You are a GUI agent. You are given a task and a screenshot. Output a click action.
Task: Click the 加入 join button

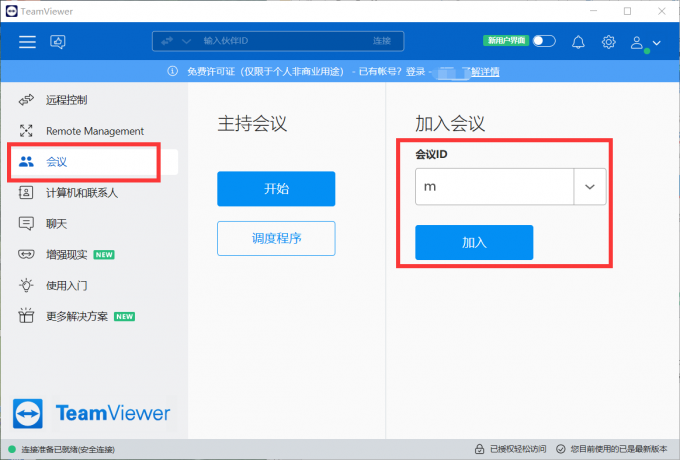(474, 242)
